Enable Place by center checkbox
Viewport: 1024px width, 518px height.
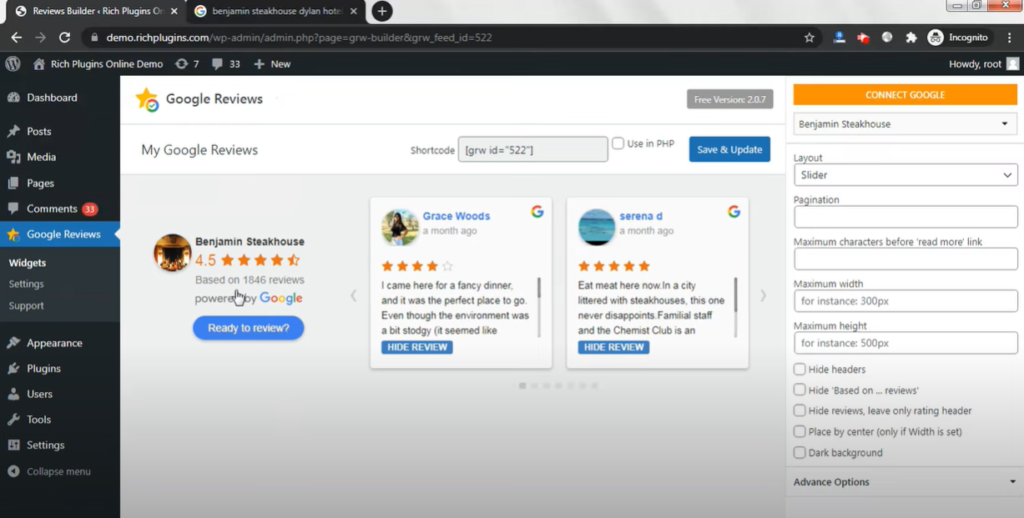[799, 432]
